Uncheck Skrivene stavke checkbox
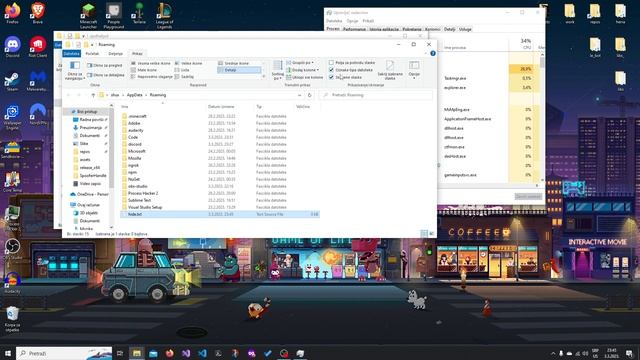Viewport: 640px width, 360px height. [331, 77]
